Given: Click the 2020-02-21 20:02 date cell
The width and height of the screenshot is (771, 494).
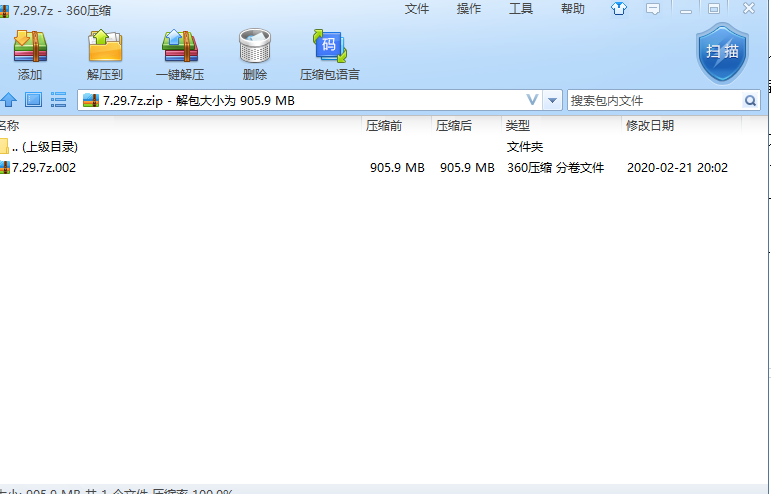Looking at the screenshot, I should pyautogui.click(x=677, y=168).
